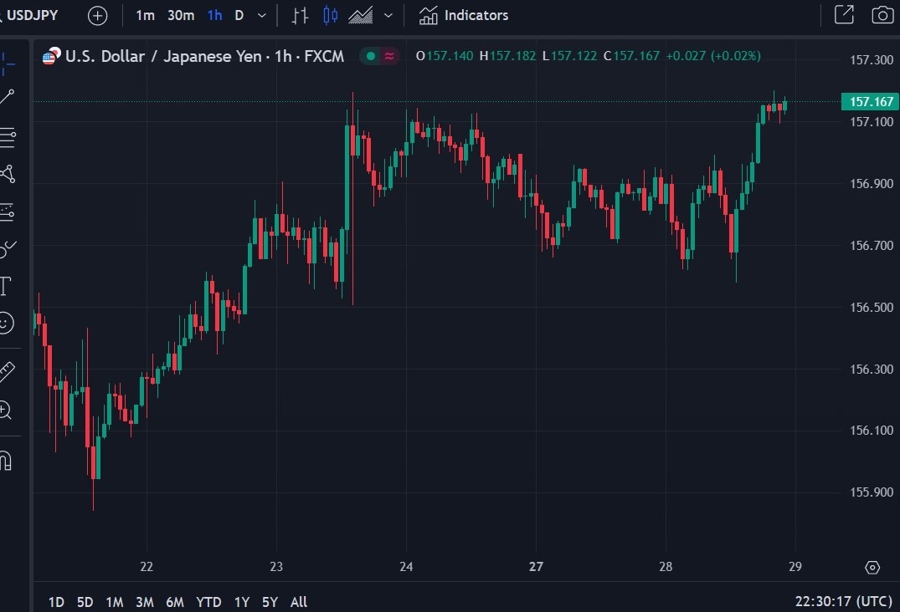Switch to the bars chart style

(300, 15)
